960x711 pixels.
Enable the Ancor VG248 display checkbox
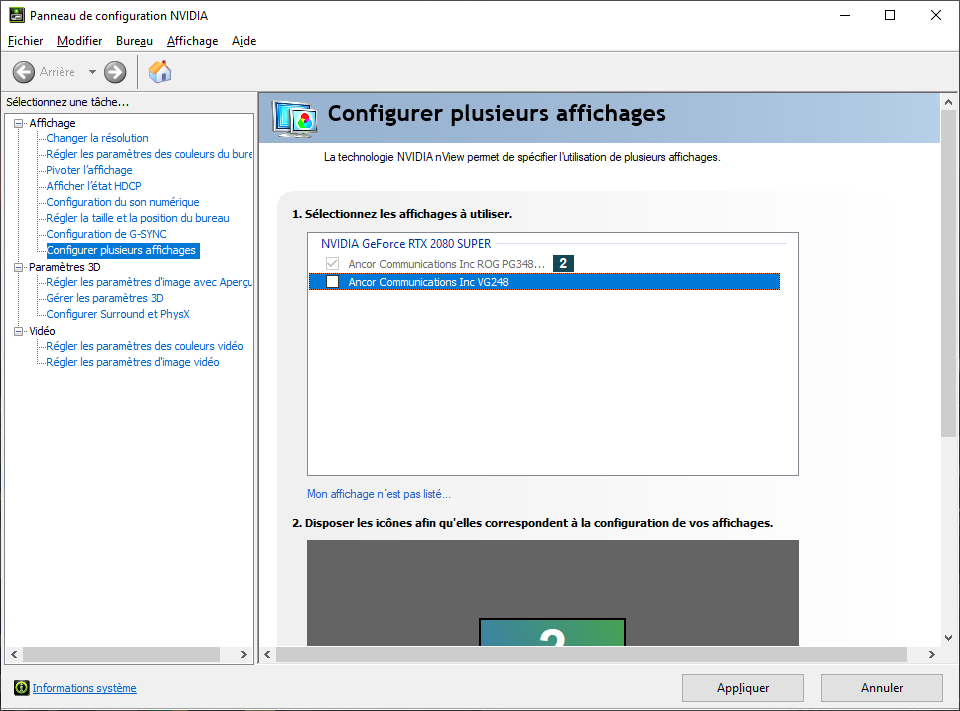point(332,282)
